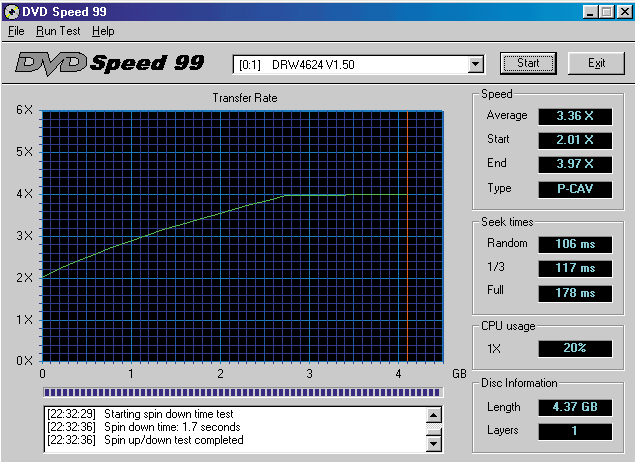This screenshot has height=462, width=635.
Task: Click the 1/3 seek time 117 ms
Action: coord(575,268)
